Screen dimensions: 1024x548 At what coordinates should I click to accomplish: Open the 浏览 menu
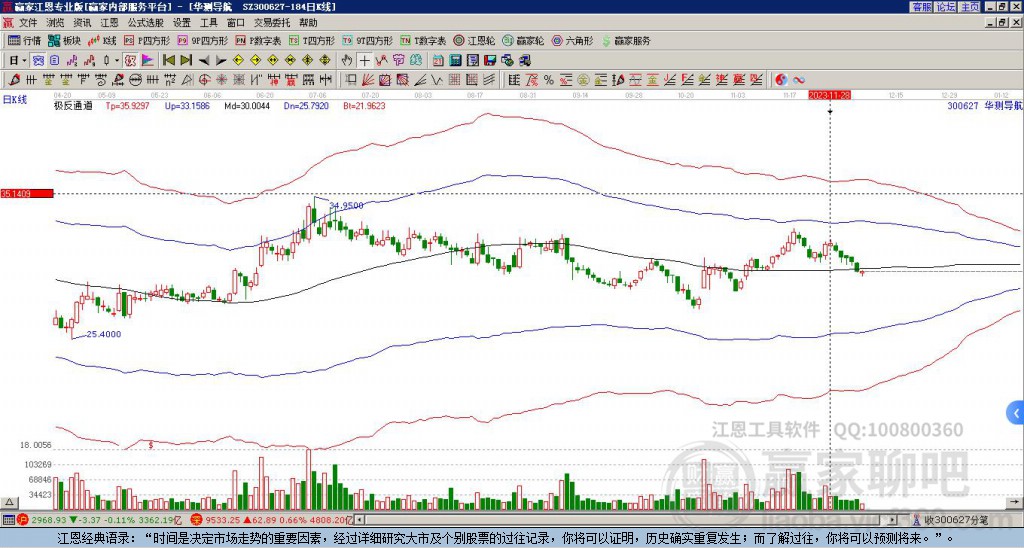[x=55, y=23]
